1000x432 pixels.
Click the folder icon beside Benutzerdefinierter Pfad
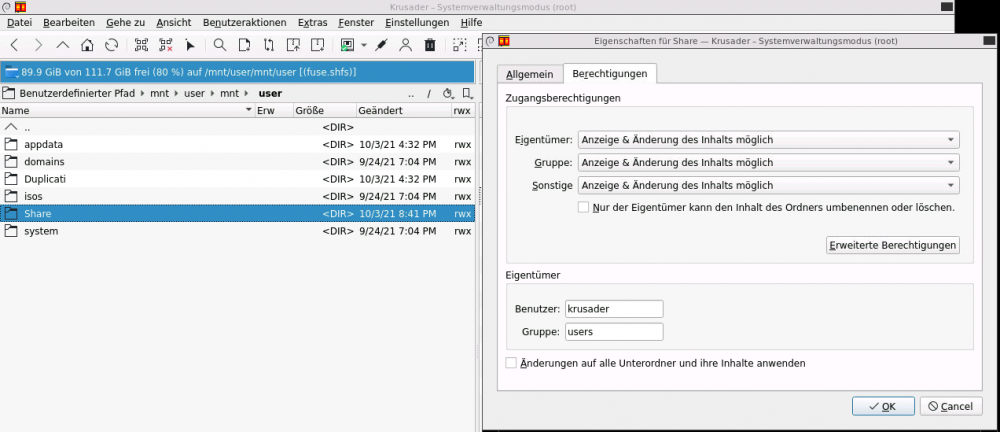pyautogui.click(x=8, y=93)
